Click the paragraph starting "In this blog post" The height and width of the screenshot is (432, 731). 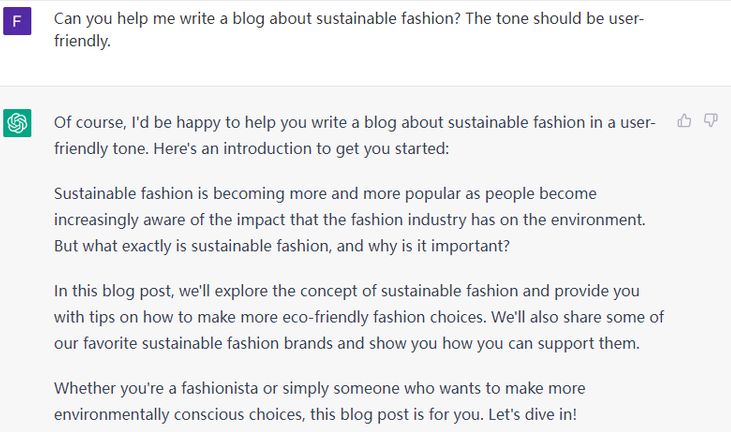click(359, 316)
